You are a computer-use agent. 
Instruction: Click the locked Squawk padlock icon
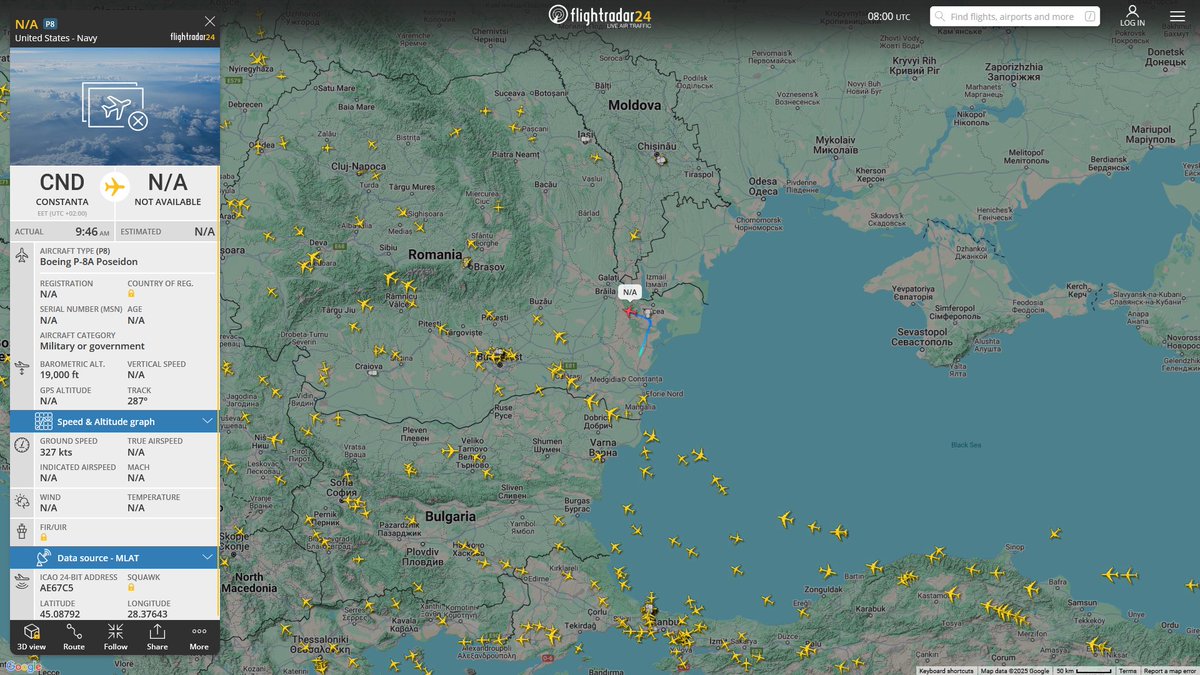tap(131, 587)
